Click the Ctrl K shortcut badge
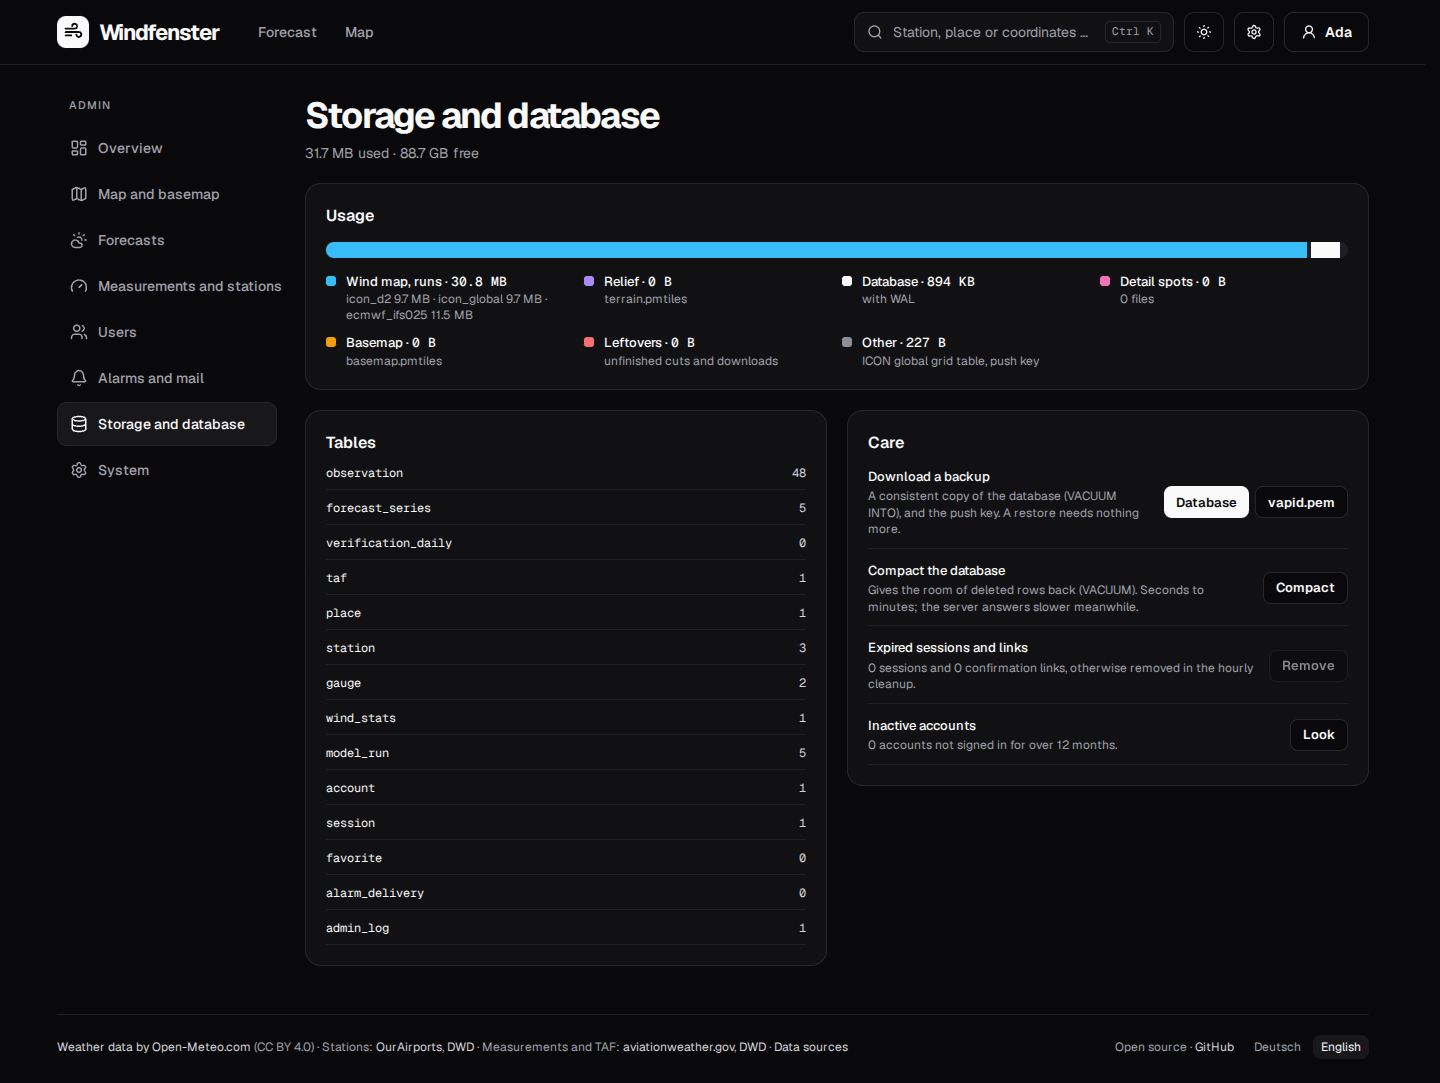This screenshot has width=1440, height=1083. click(1133, 32)
